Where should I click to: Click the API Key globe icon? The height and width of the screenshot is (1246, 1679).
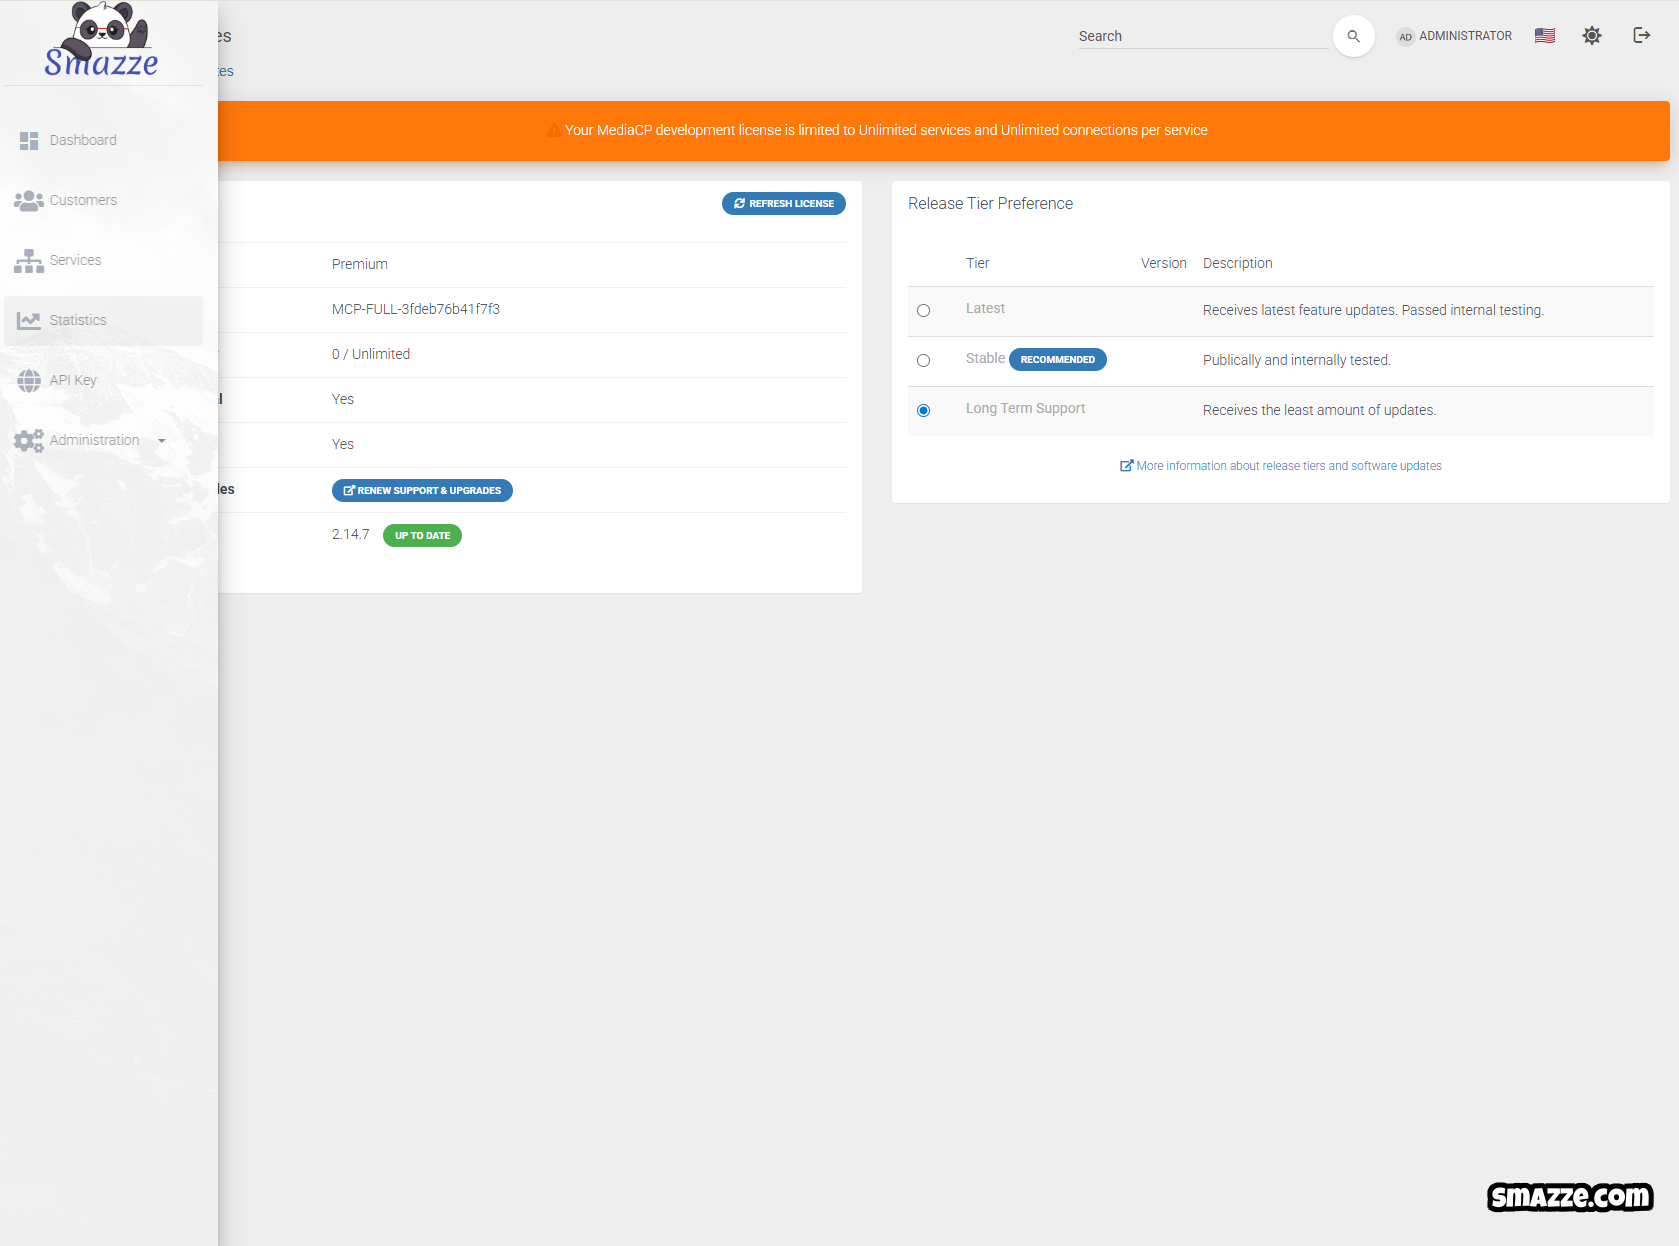click(29, 381)
